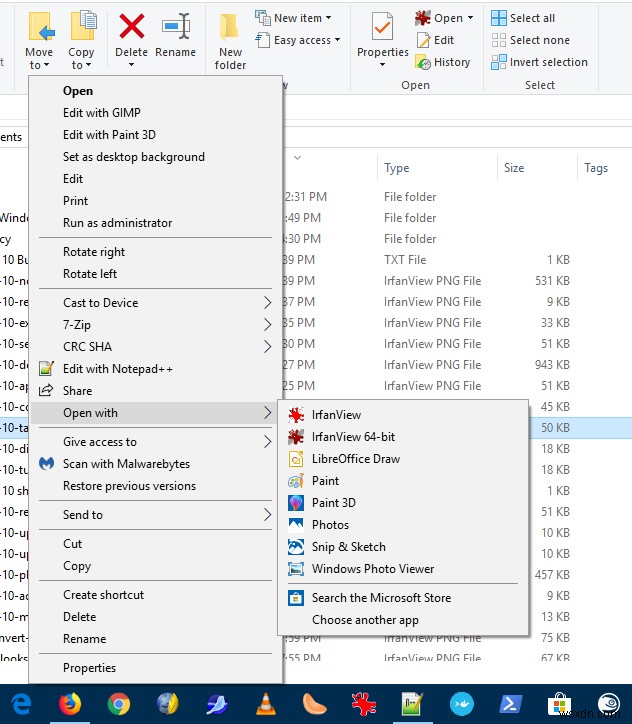This screenshot has width=632, height=724.
Task: Expand the 7-Zip submenu
Action: pos(267,325)
